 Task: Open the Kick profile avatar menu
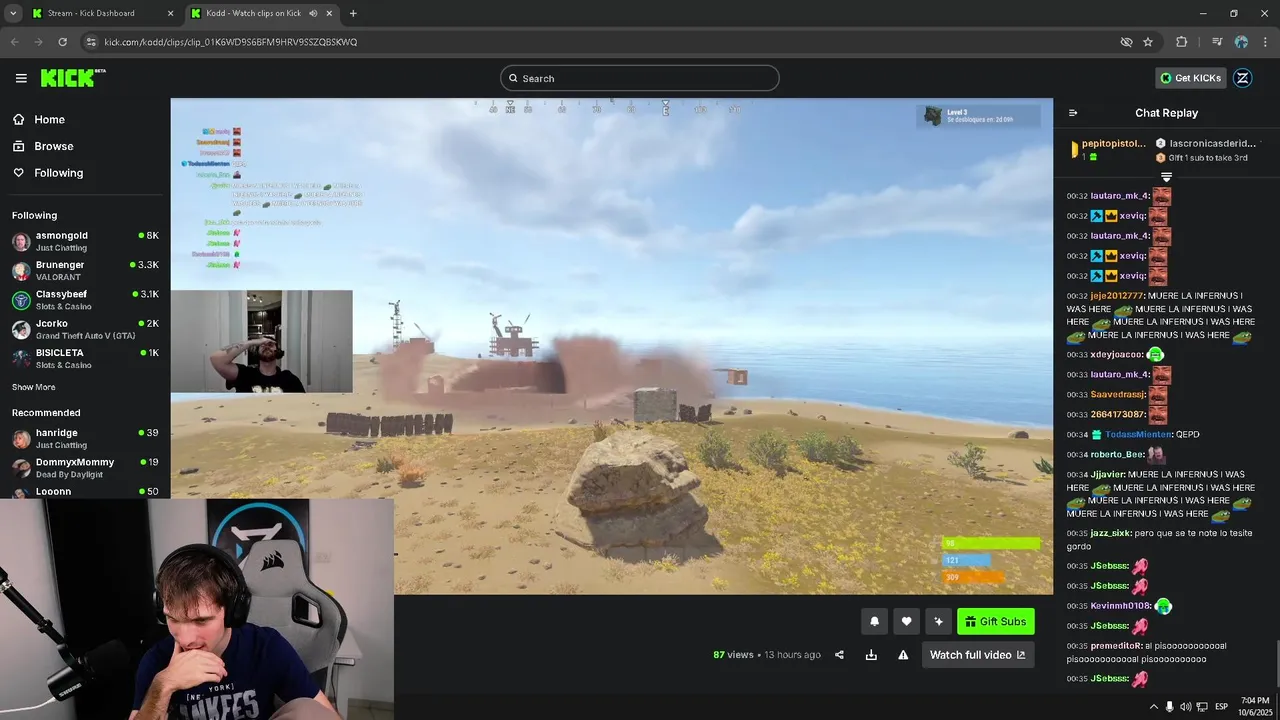point(1243,78)
